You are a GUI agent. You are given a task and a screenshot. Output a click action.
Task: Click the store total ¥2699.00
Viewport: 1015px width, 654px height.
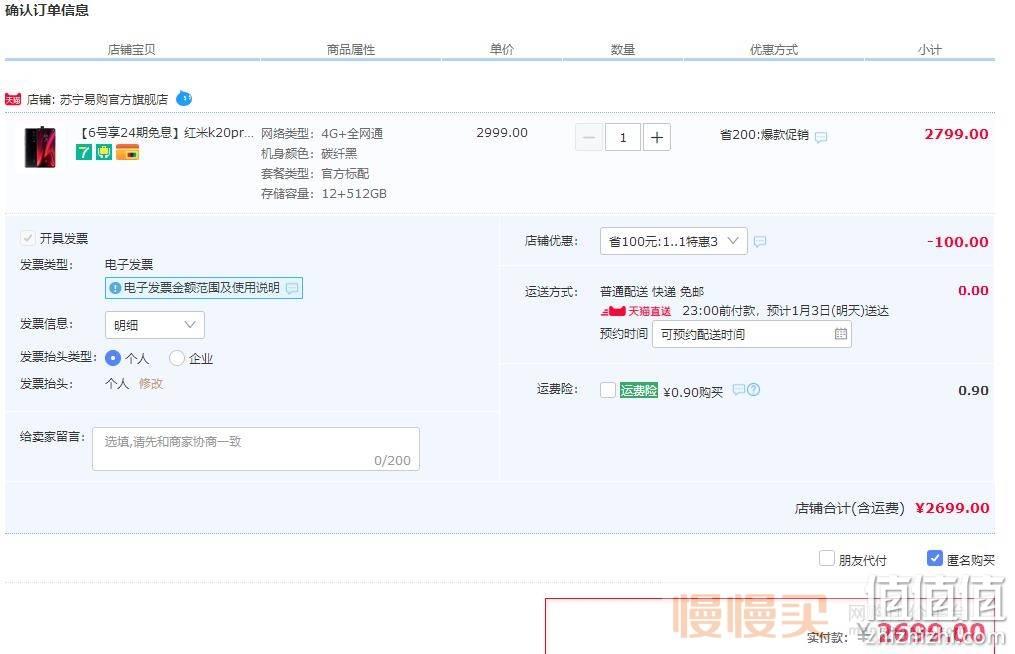pos(952,508)
